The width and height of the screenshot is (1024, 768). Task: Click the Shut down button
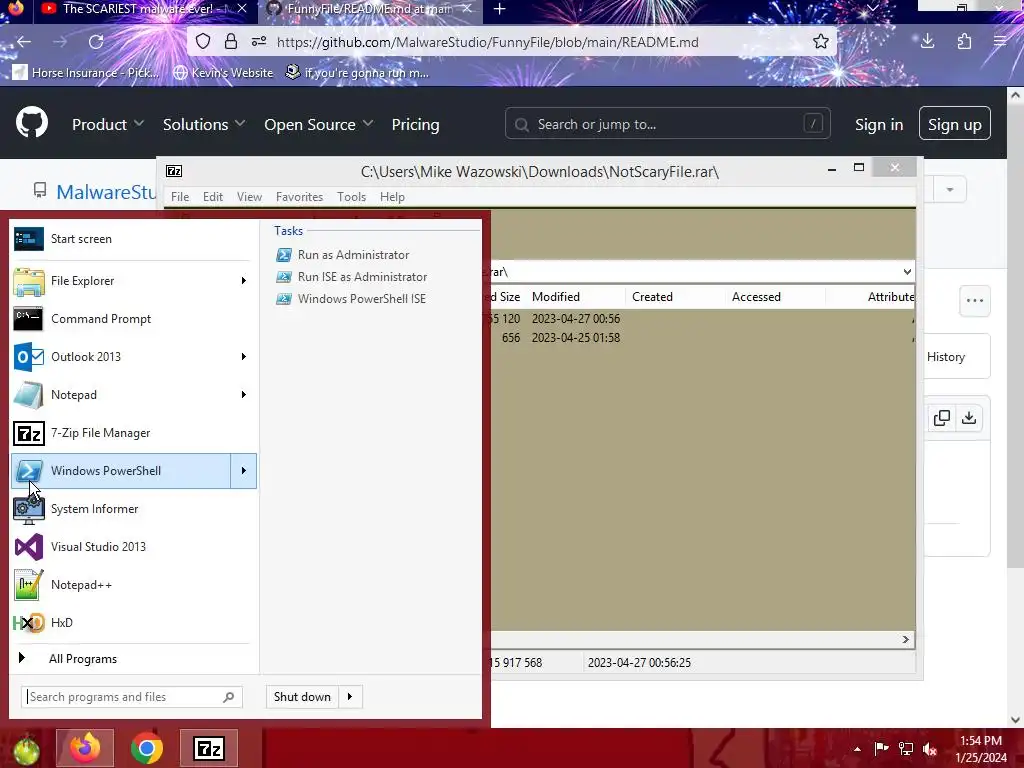[302, 697]
